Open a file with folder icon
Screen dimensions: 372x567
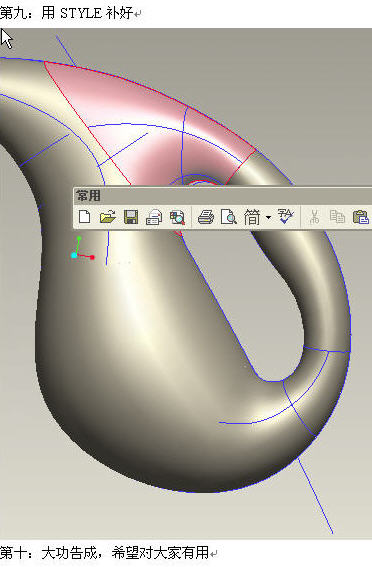[x=107, y=217]
